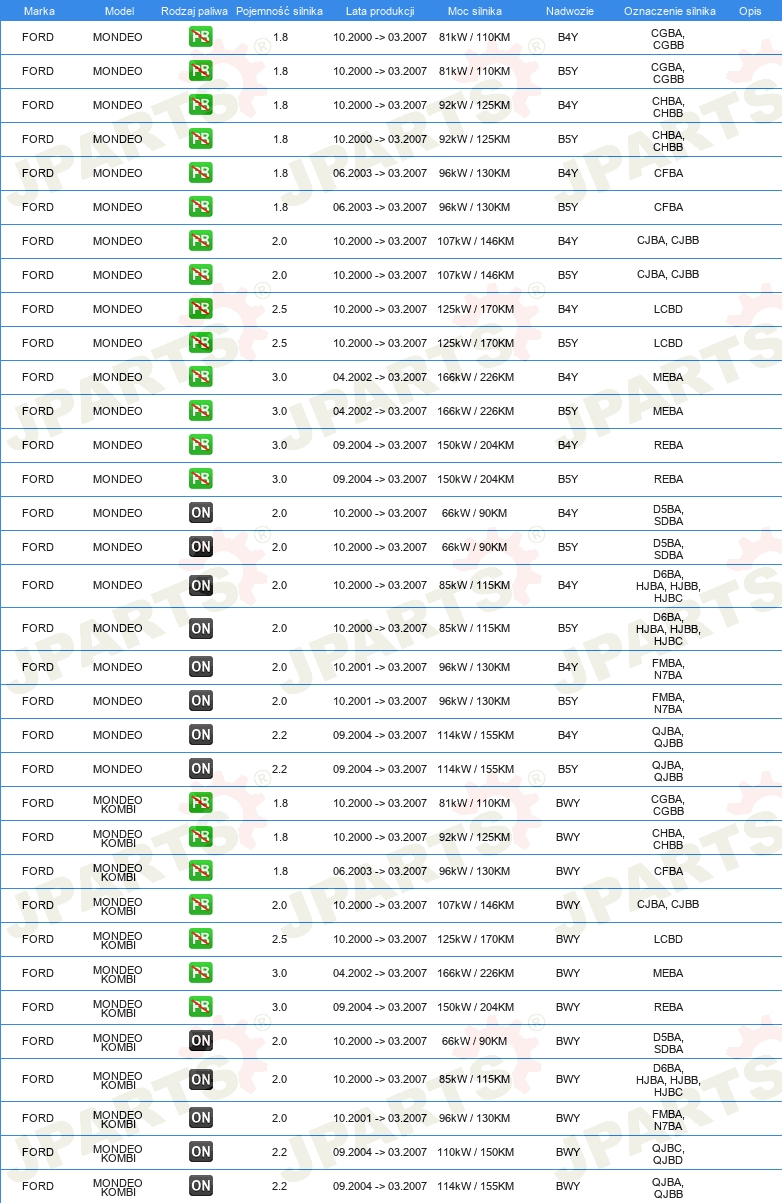Click capacity 2.2 in 114kW B4Y row
Image resolution: width=782 pixels, height=1203 pixels.
279,736
